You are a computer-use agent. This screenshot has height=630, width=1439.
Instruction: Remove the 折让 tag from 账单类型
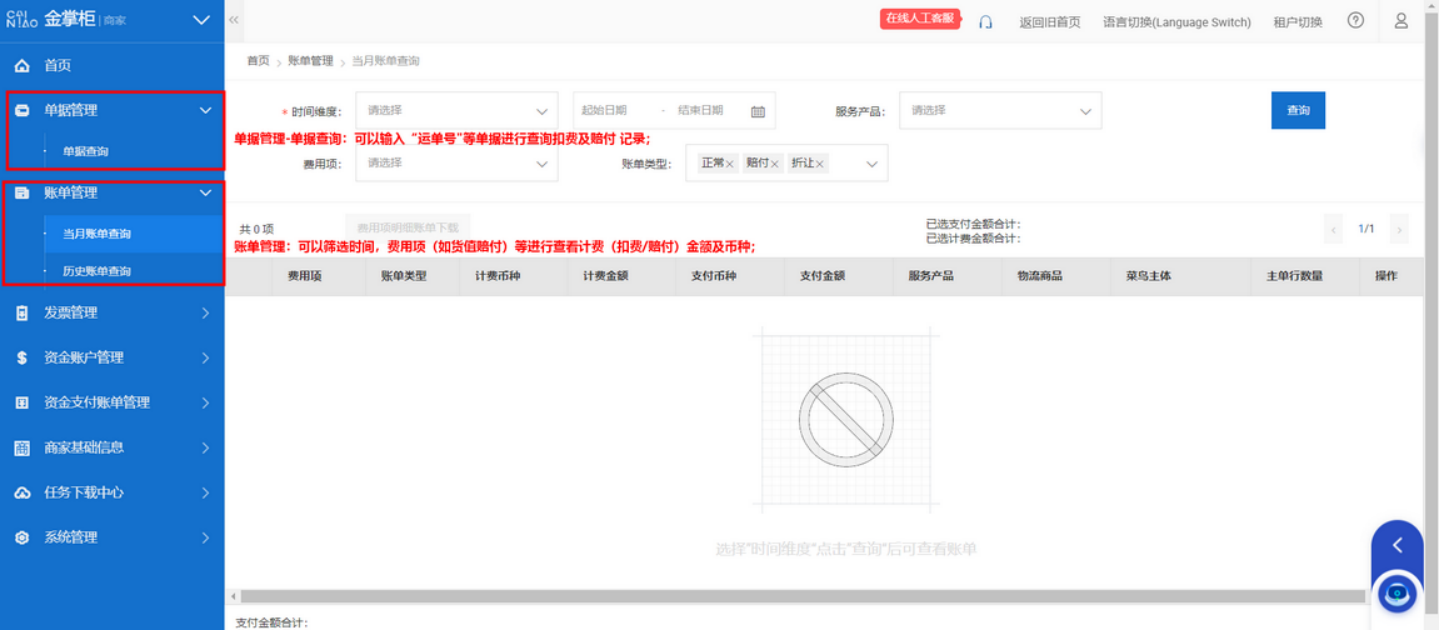tap(818, 162)
